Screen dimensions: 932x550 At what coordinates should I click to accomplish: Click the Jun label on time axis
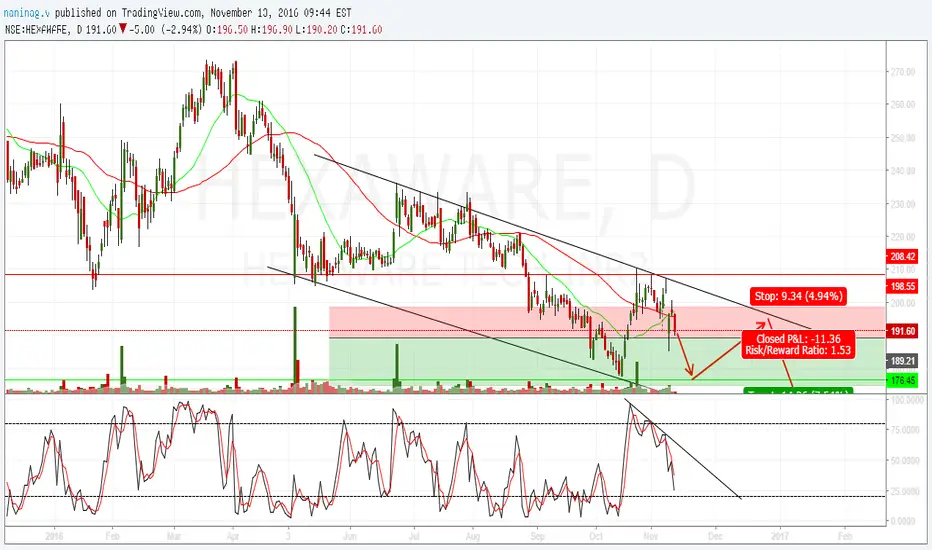350,536
